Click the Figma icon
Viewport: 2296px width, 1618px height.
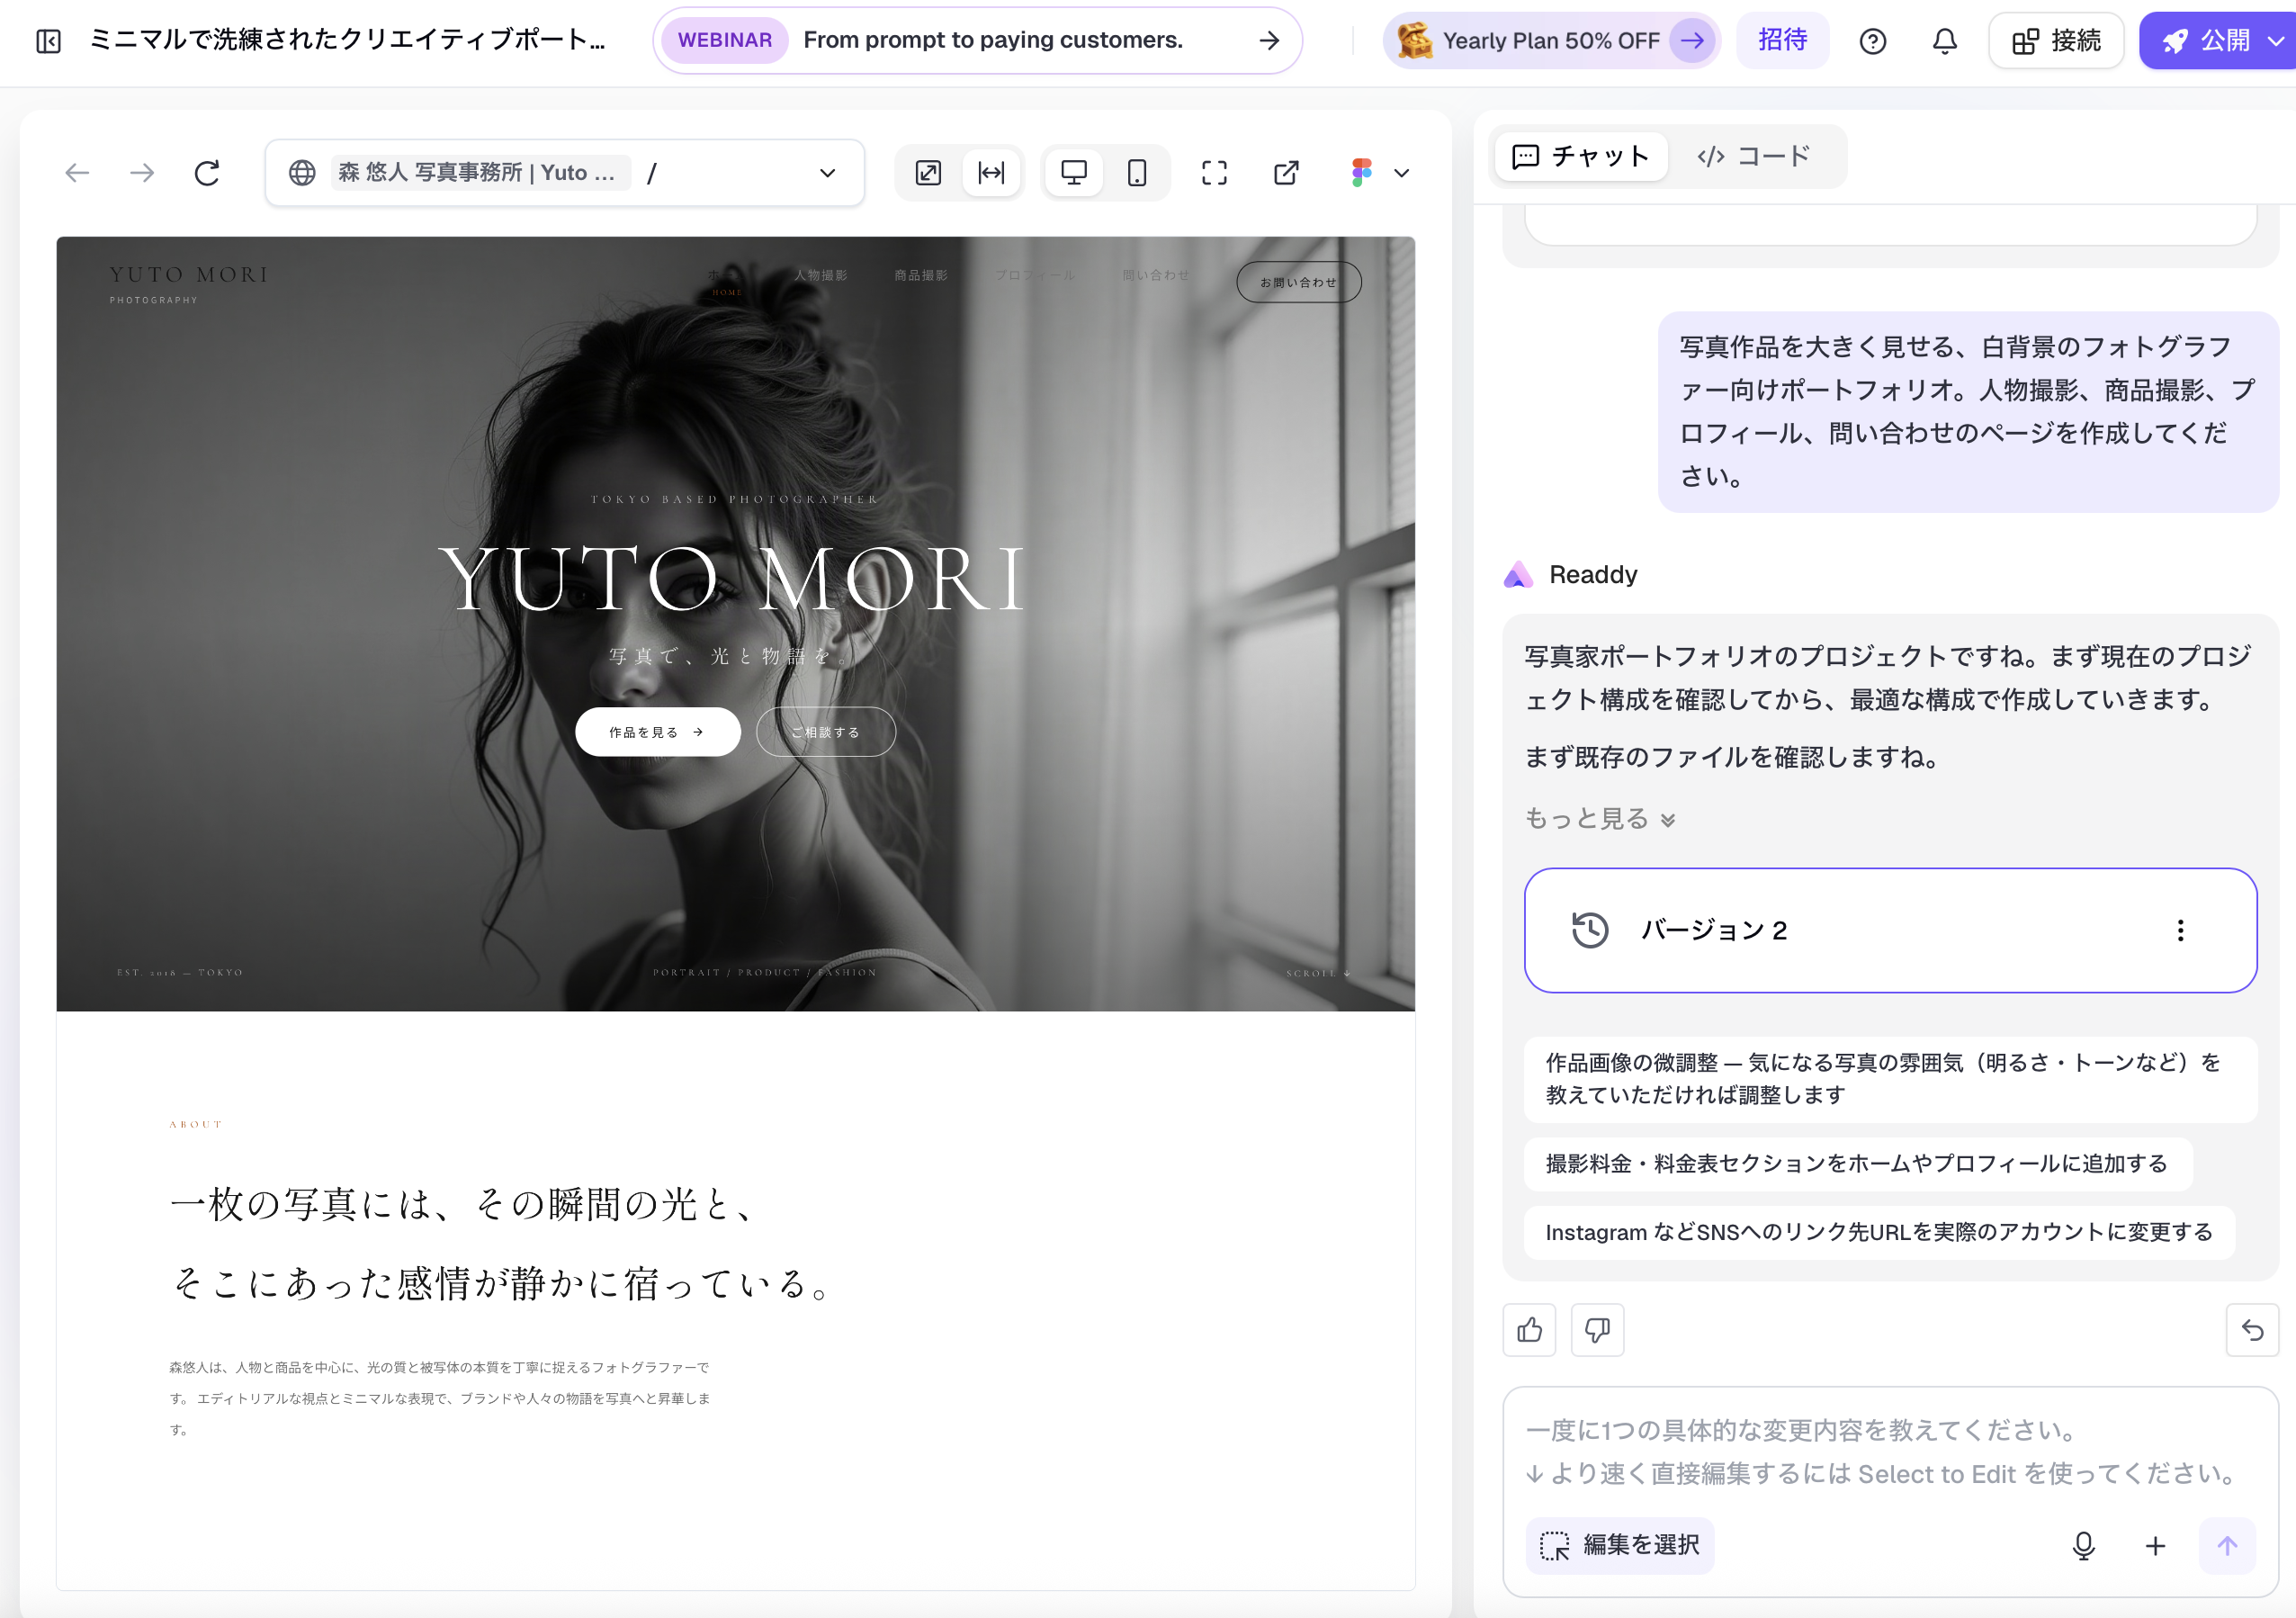pos(1361,173)
